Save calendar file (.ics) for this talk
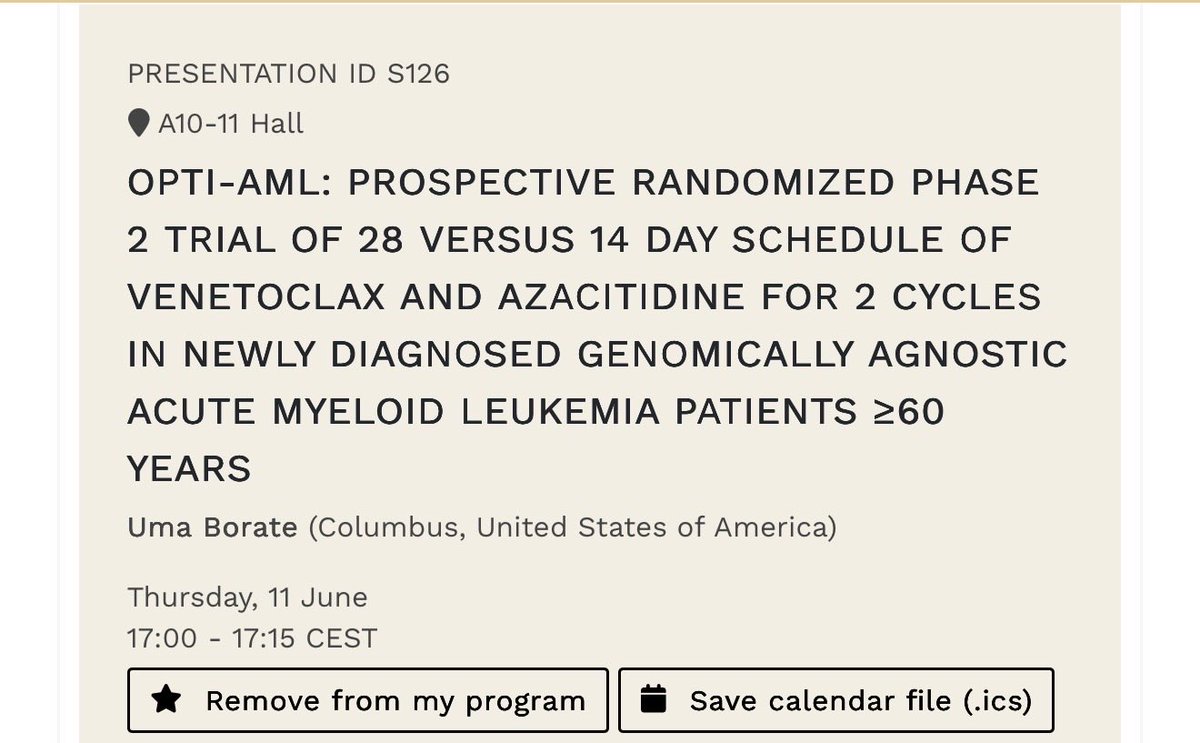 tap(836, 700)
